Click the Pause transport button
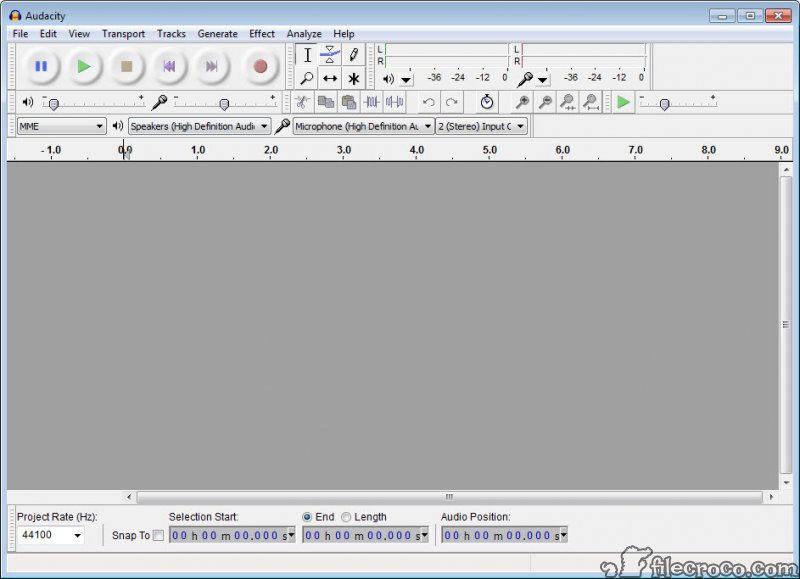 [41, 66]
